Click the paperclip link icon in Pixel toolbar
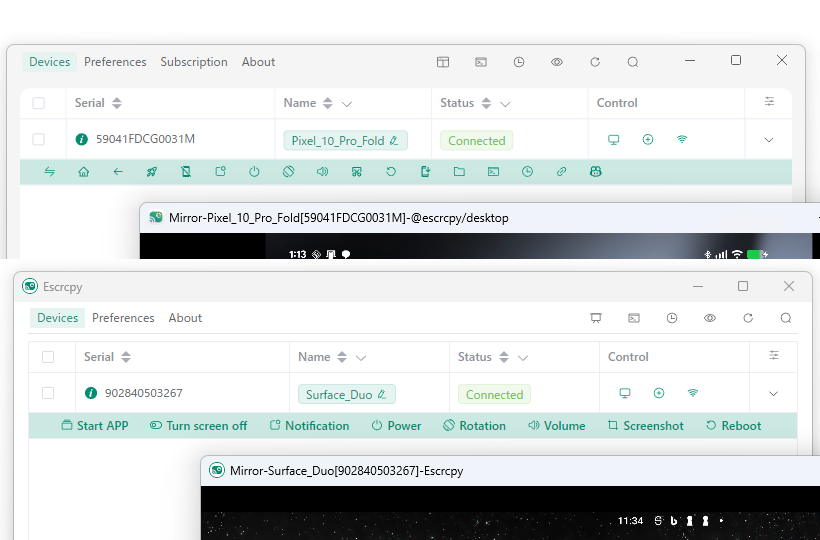 [x=561, y=171]
